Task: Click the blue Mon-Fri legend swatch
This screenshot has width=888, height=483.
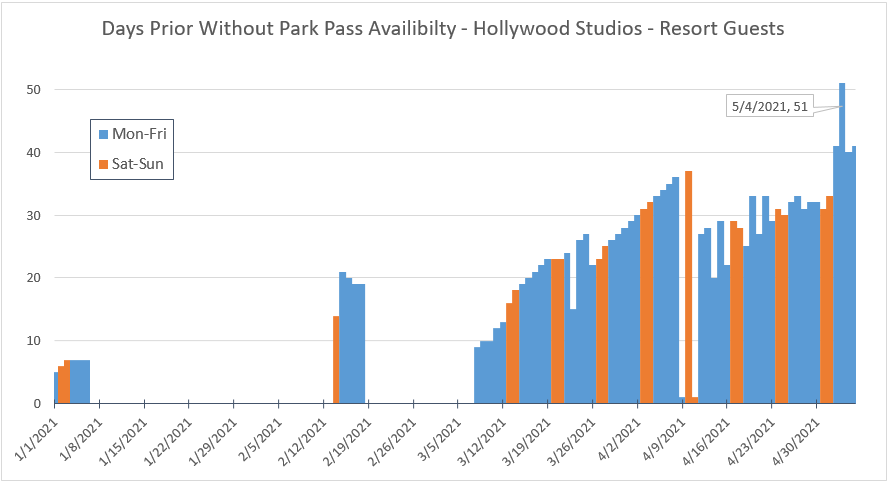Action: [103, 134]
